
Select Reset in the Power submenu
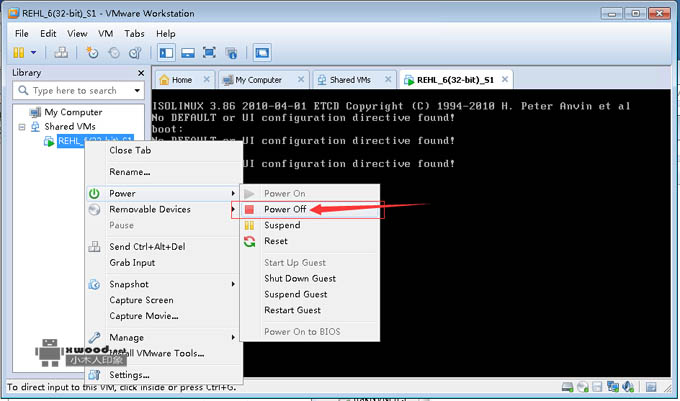tap(310, 241)
